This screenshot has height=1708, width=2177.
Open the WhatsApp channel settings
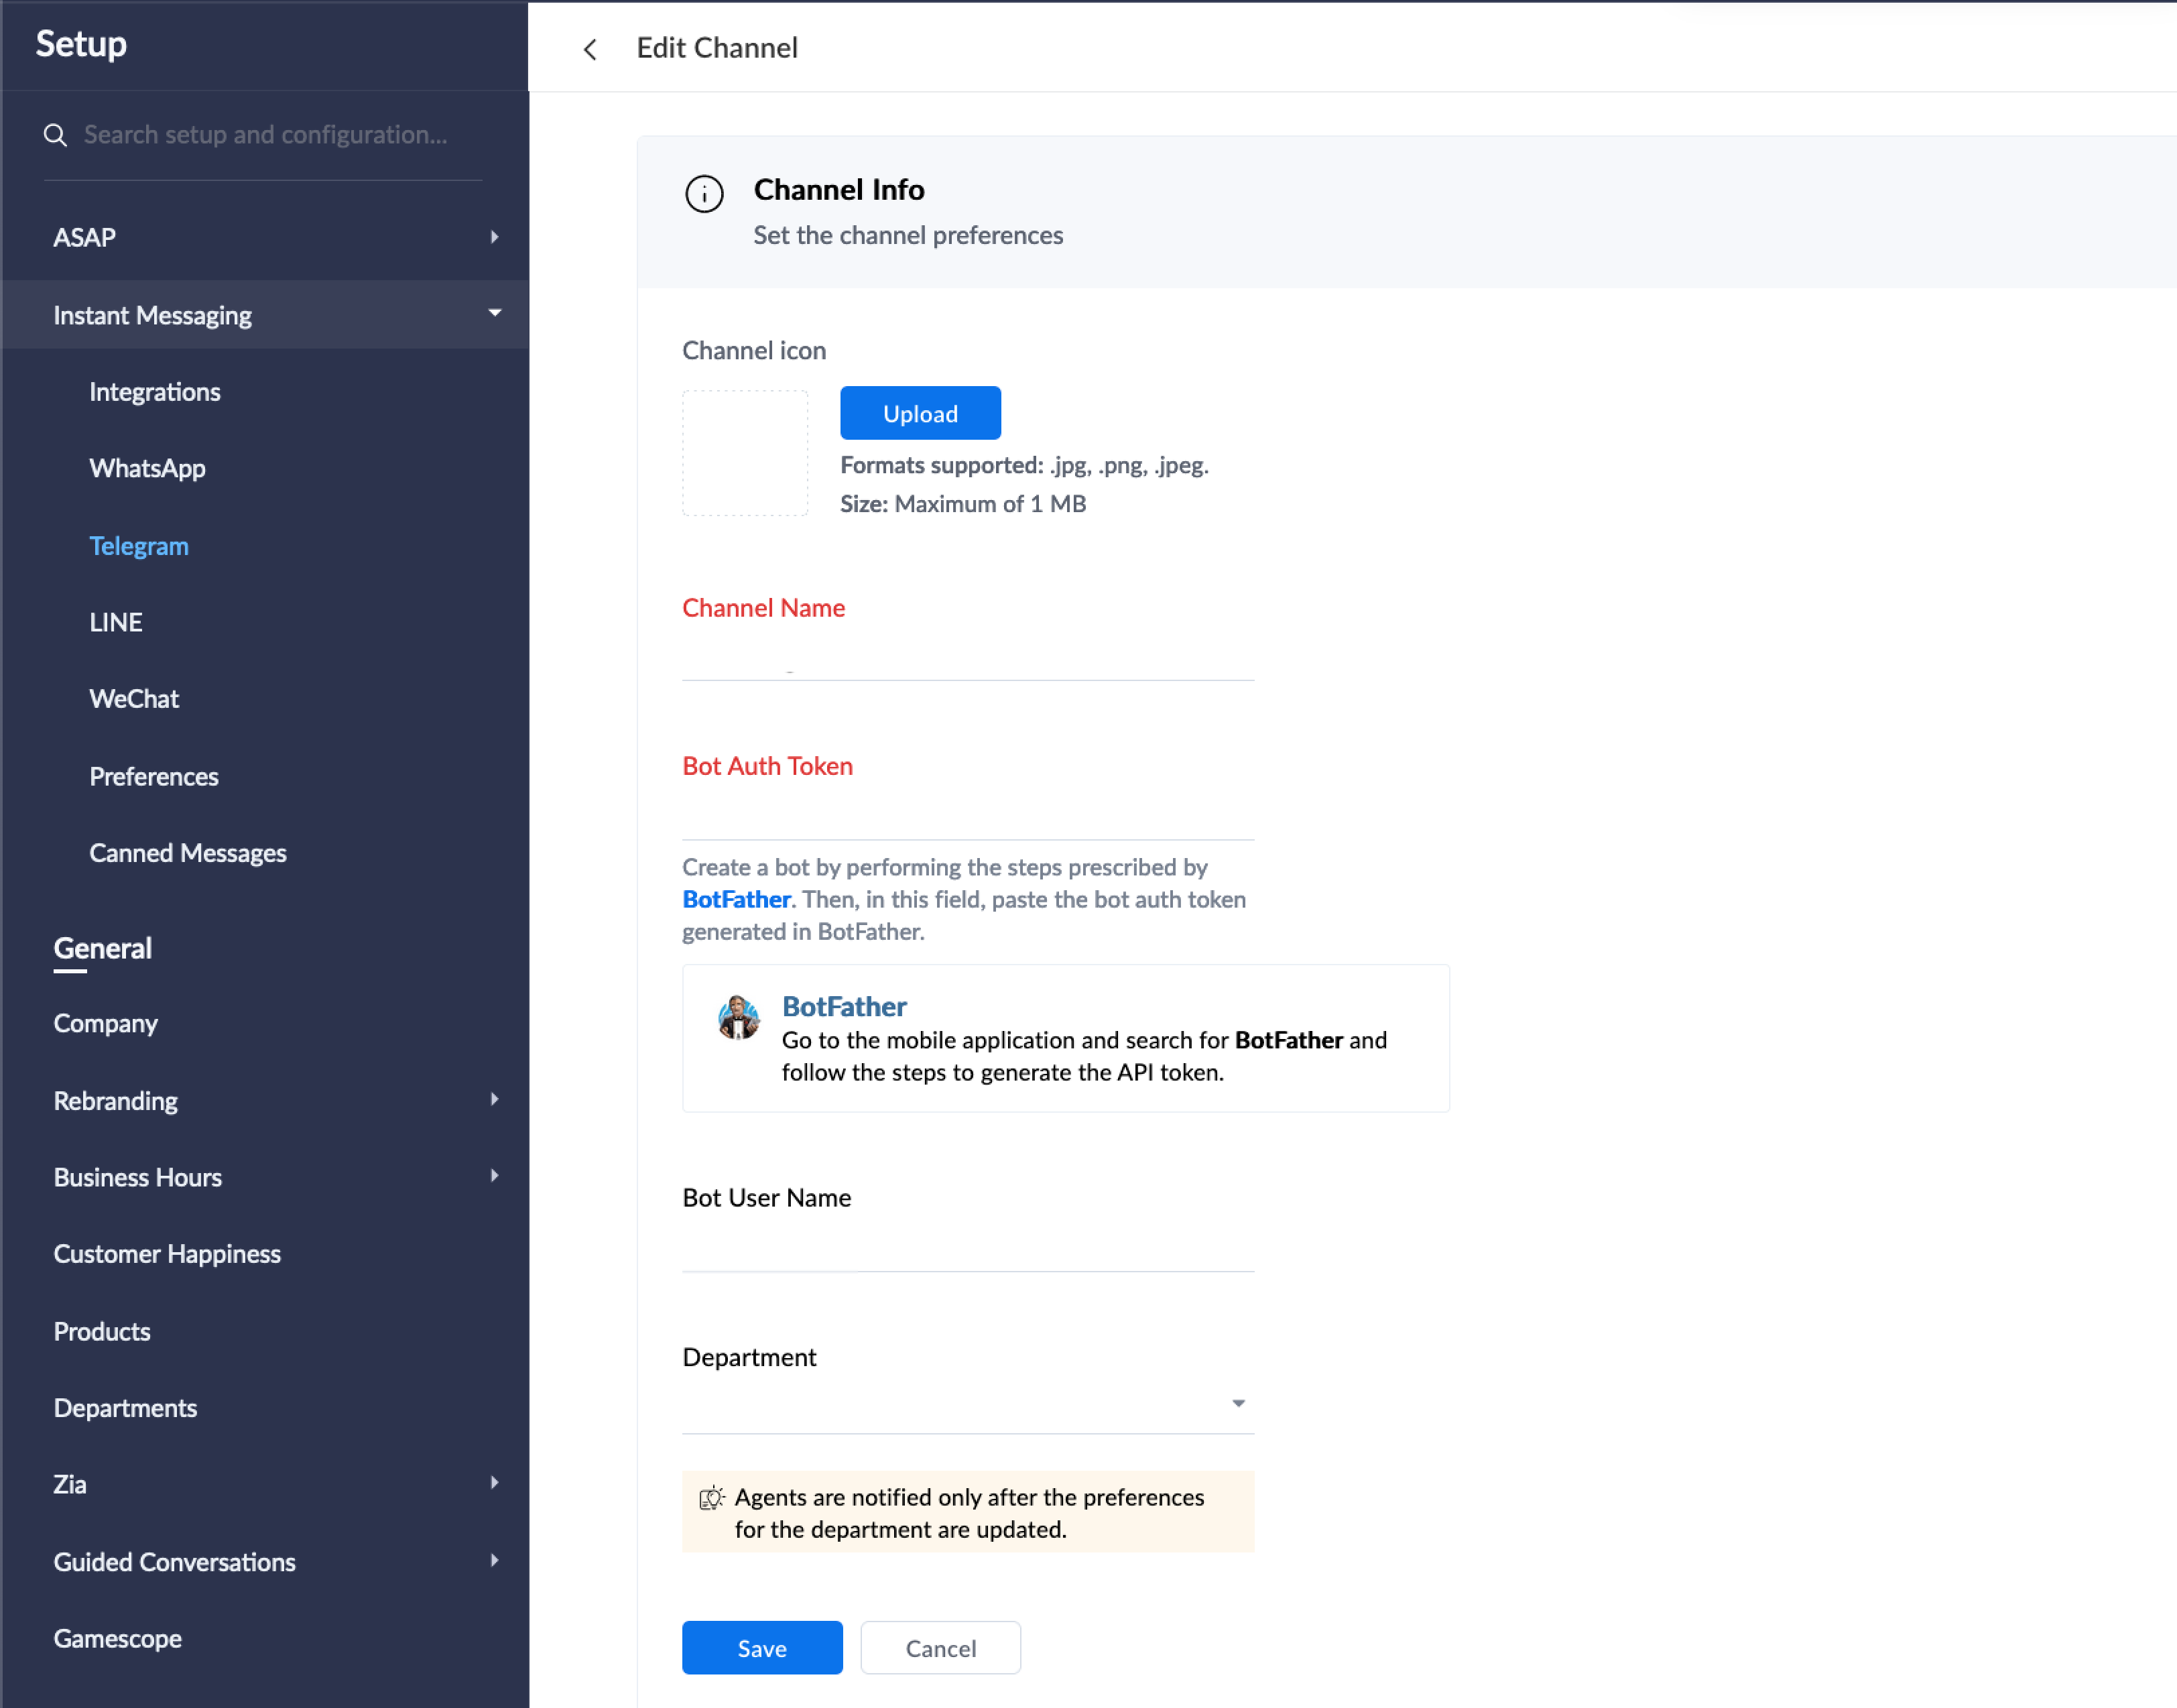tap(147, 468)
